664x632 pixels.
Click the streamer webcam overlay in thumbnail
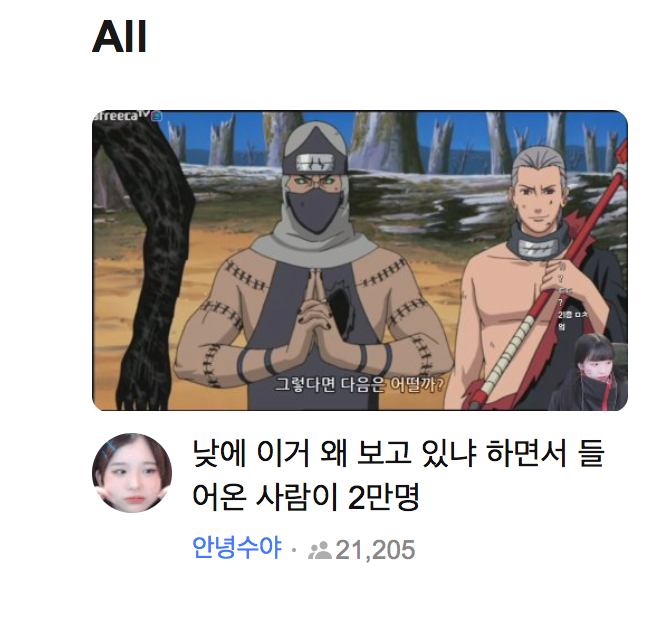(x=589, y=372)
